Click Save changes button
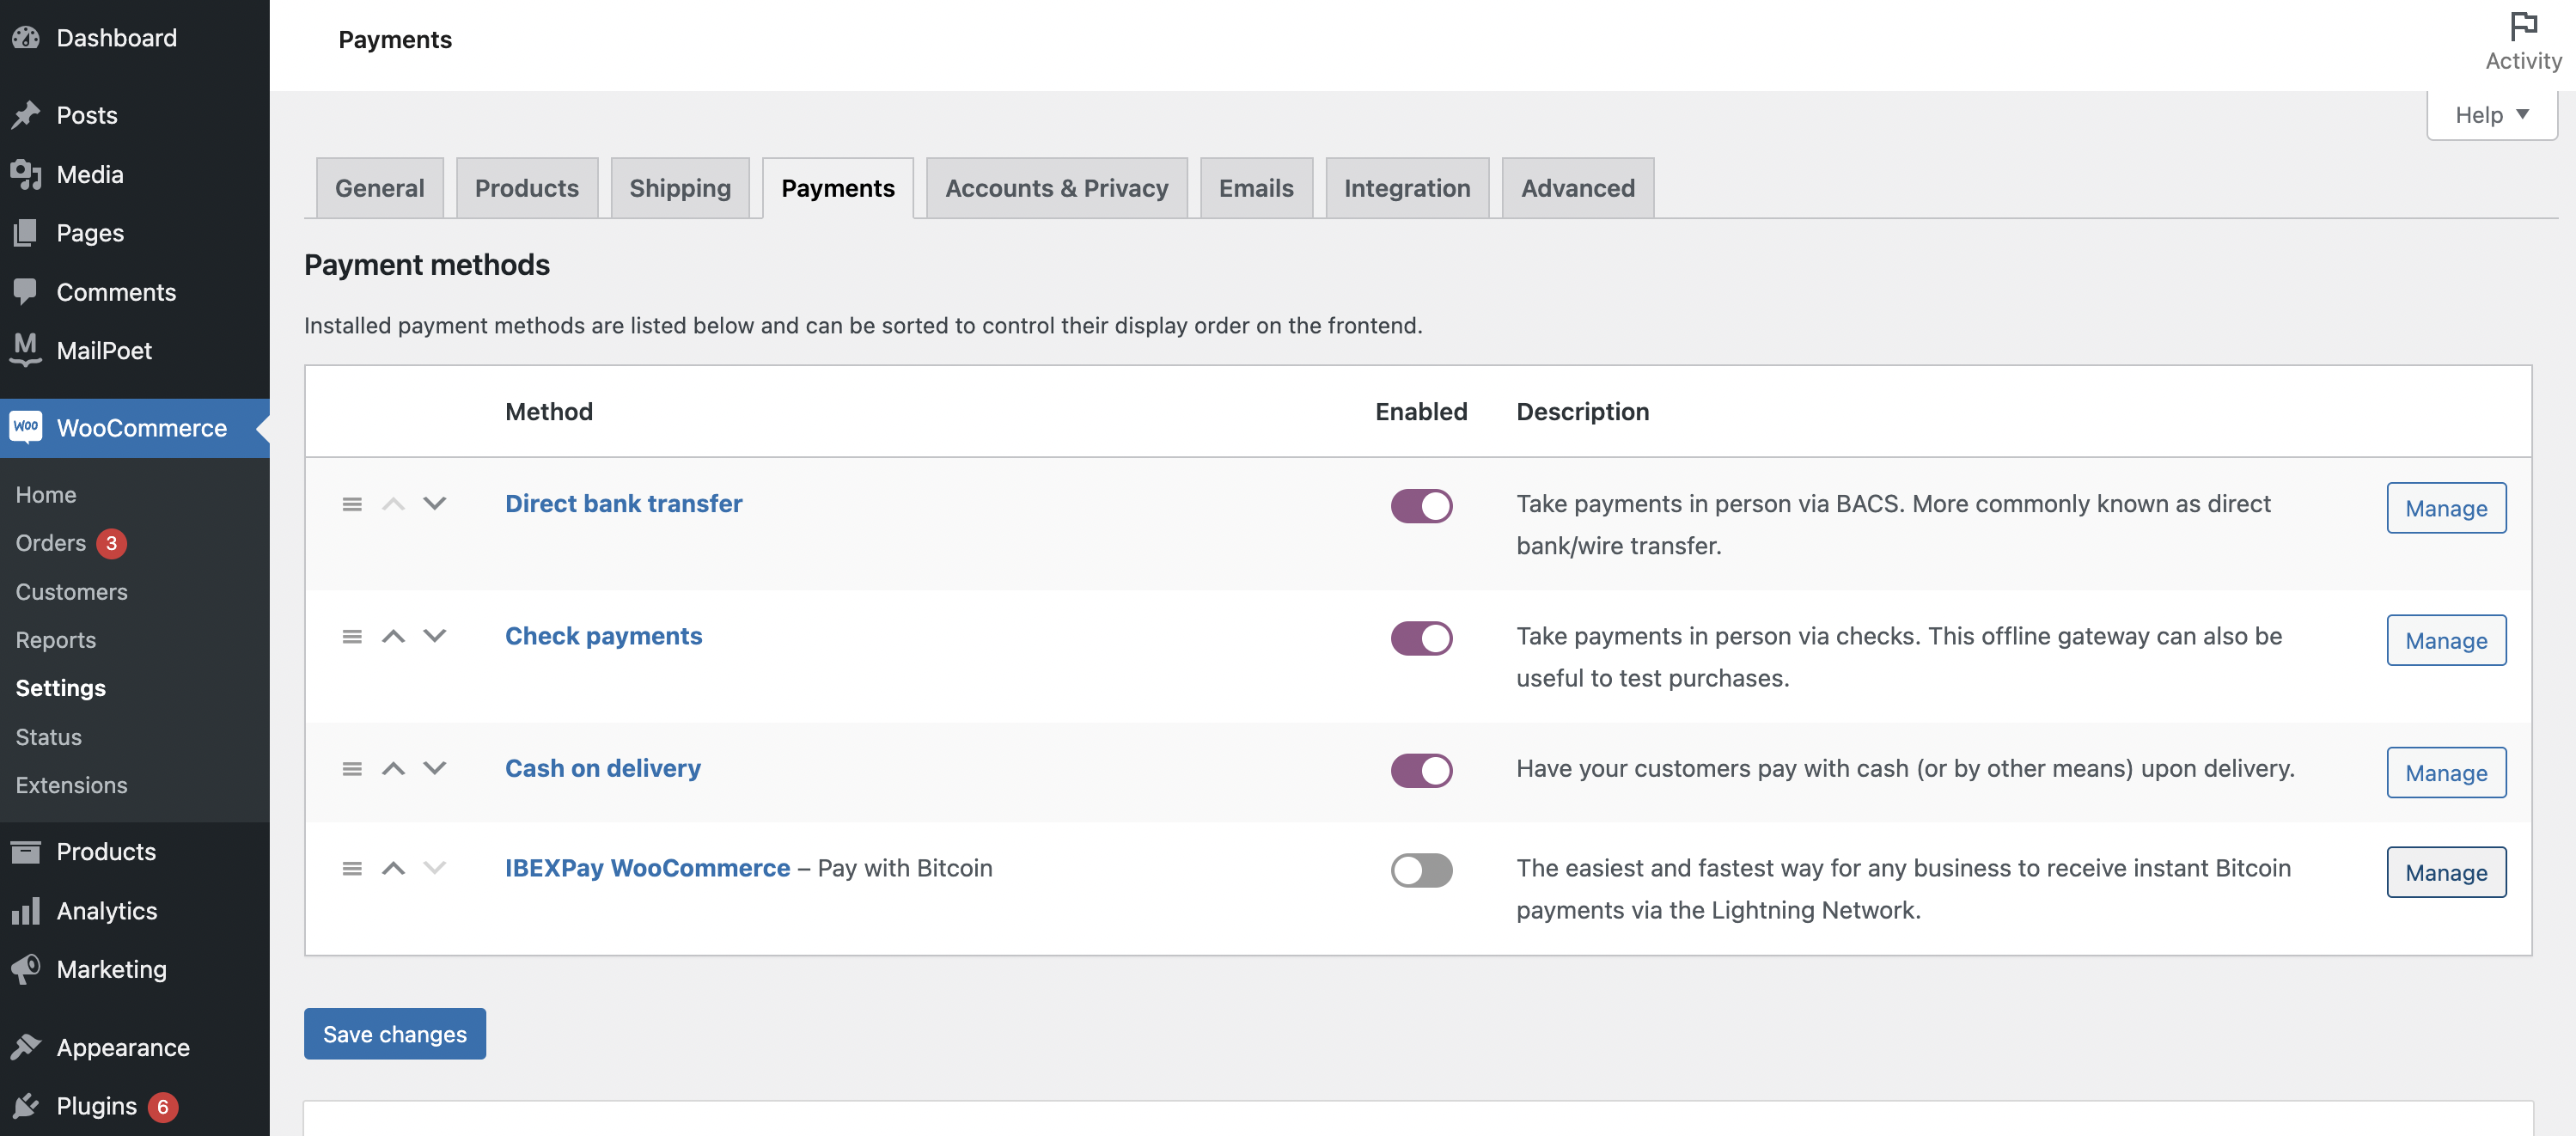This screenshot has width=2576, height=1136. click(x=394, y=1033)
